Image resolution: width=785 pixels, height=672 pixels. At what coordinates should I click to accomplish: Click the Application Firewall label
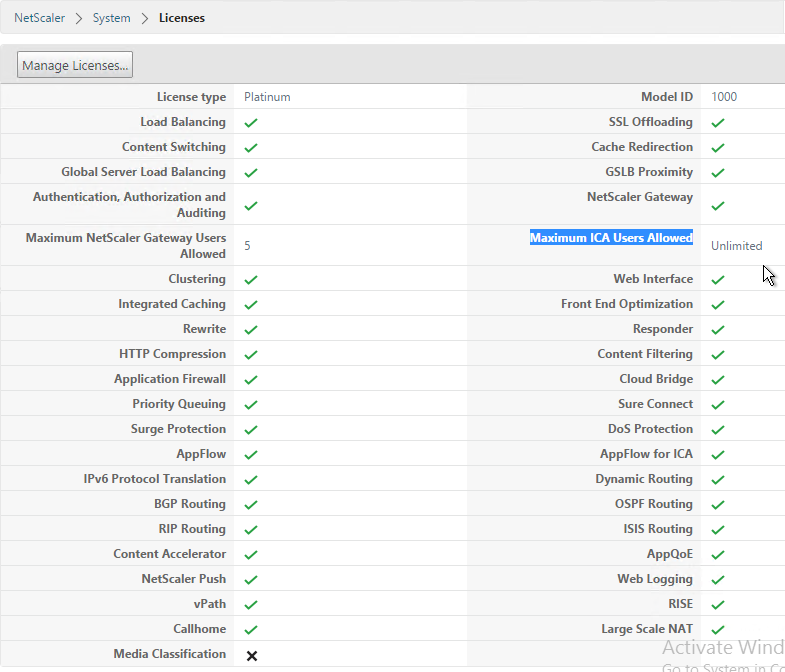[170, 379]
